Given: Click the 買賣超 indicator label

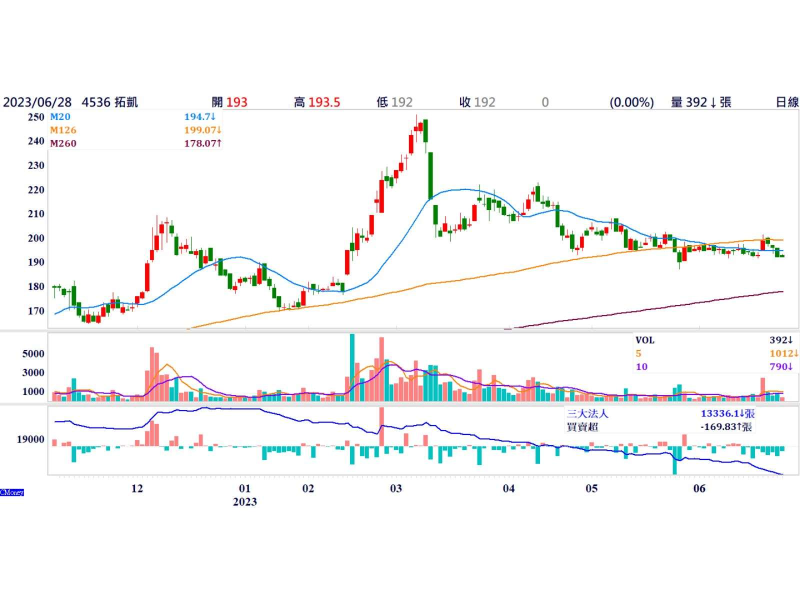Looking at the screenshot, I should tap(582, 425).
